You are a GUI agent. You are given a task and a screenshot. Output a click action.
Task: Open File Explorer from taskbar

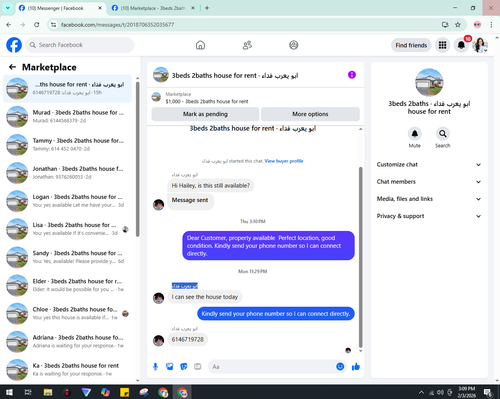click(x=48, y=392)
